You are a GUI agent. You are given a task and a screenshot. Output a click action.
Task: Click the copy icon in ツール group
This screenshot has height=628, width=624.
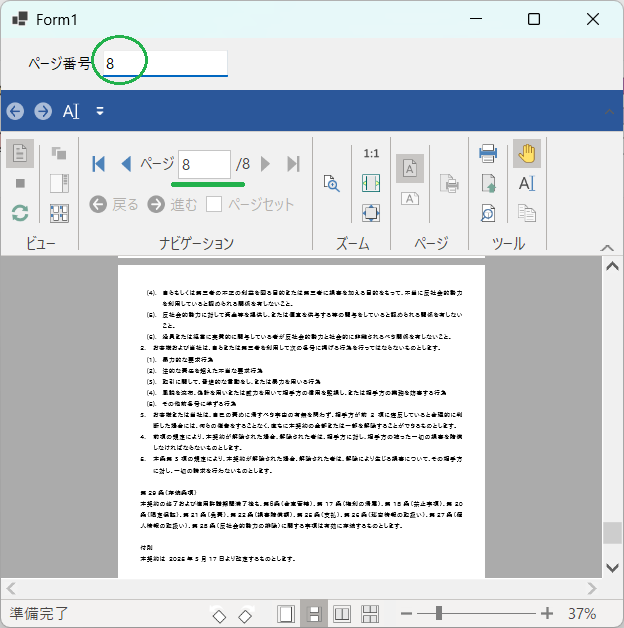[527, 213]
